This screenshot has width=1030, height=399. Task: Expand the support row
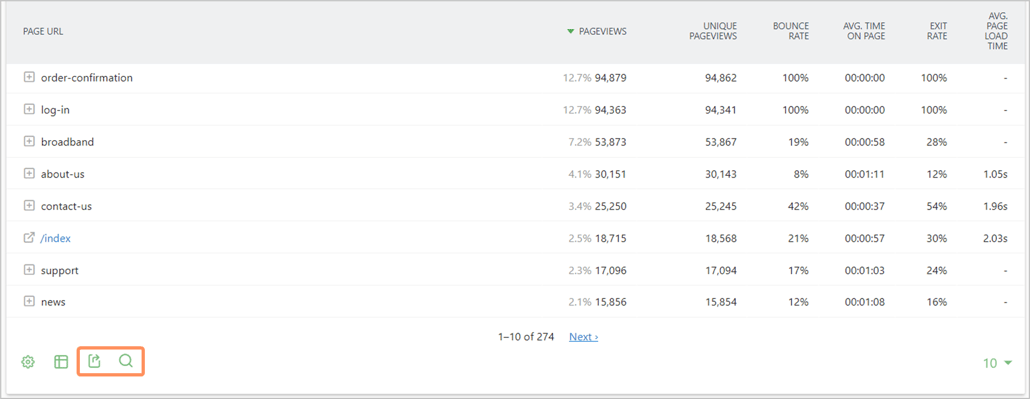[28, 270]
